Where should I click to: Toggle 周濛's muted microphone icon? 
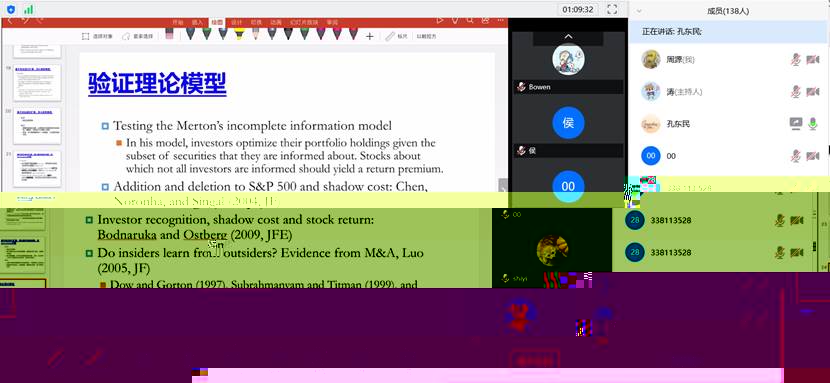tap(796, 59)
